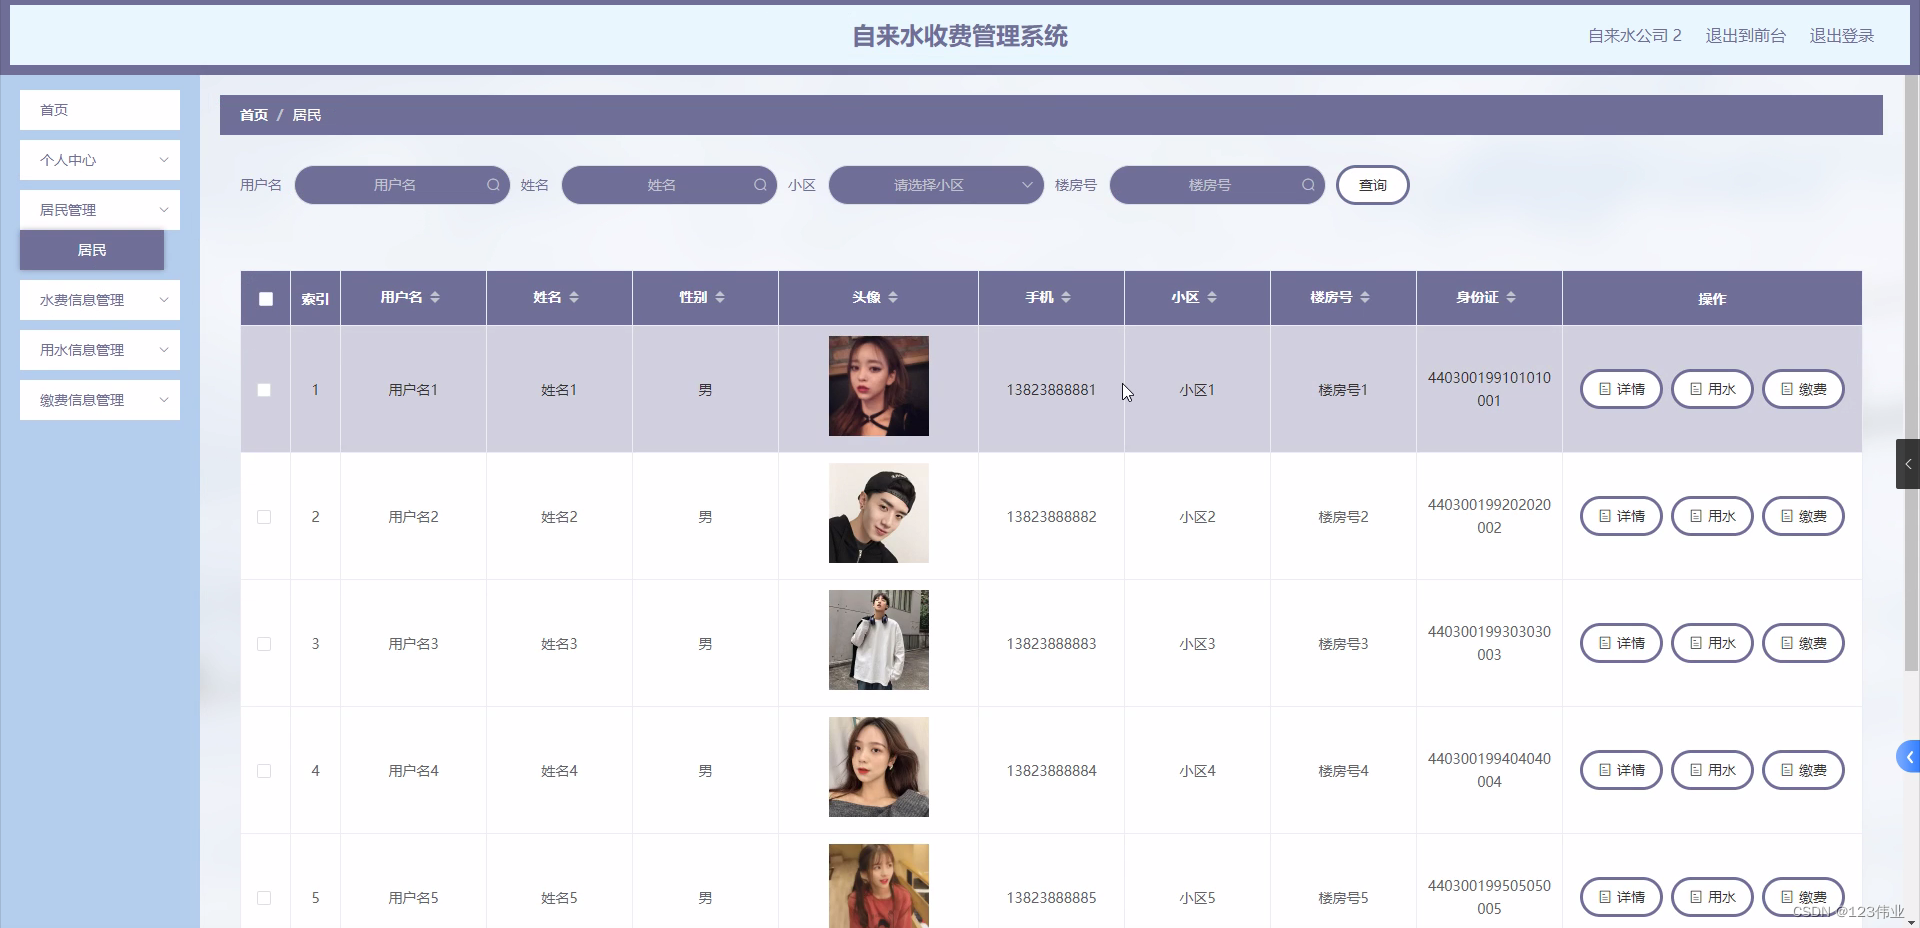This screenshot has height=928, width=1920.
Task: Click the 缴费 action for 用户名3
Action: click(1803, 643)
